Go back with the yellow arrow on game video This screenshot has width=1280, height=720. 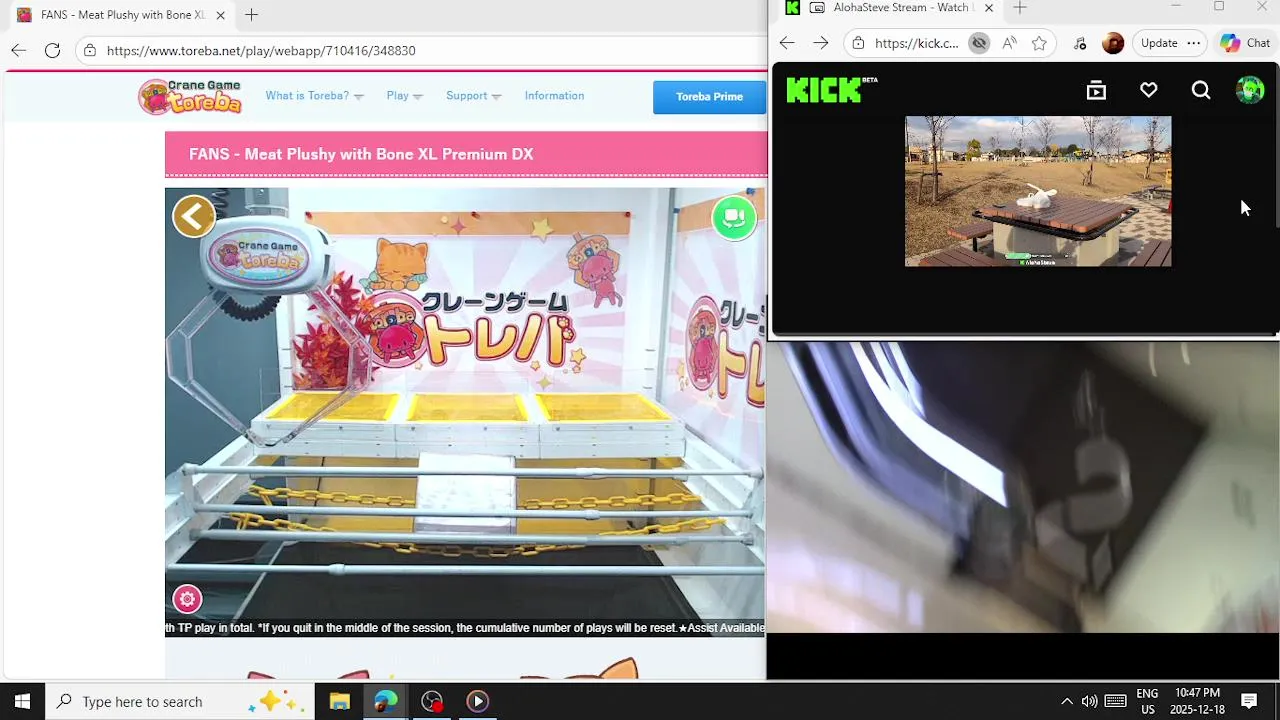194,216
